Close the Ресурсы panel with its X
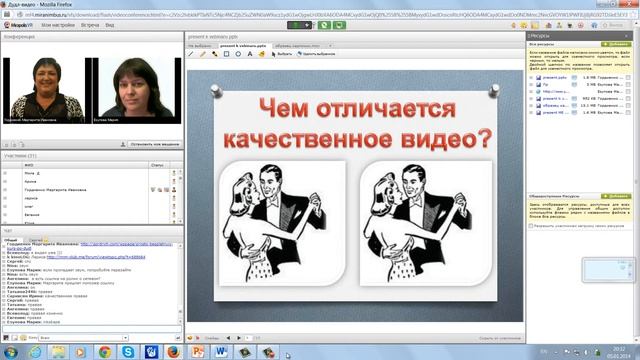This screenshot has width=640, height=360. [627, 36]
